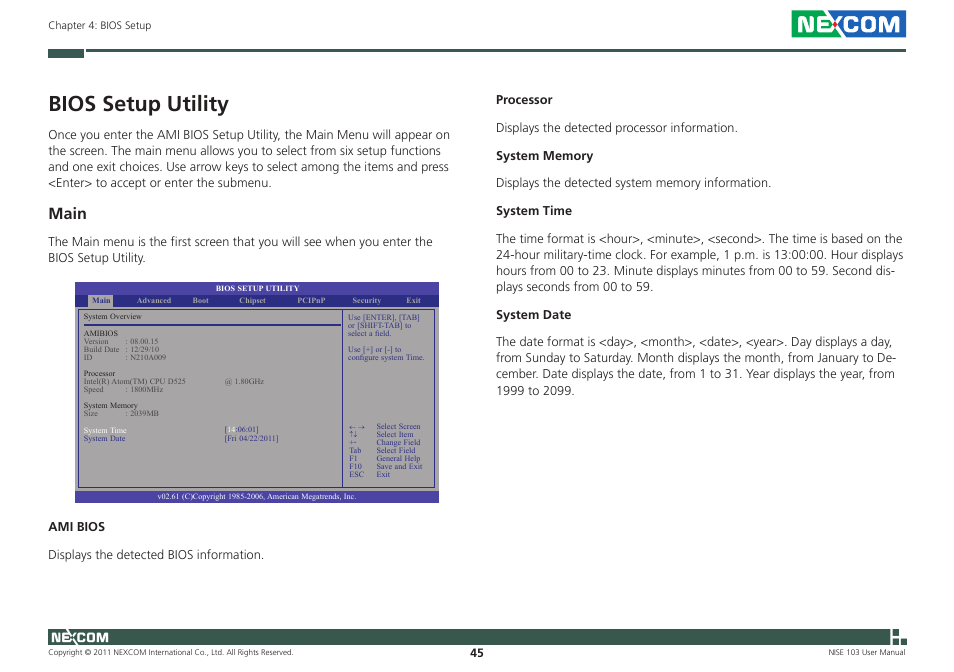Screen dimensions: 954x672
Task: Click the Version 08.00.15 line
Action: point(121,341)
